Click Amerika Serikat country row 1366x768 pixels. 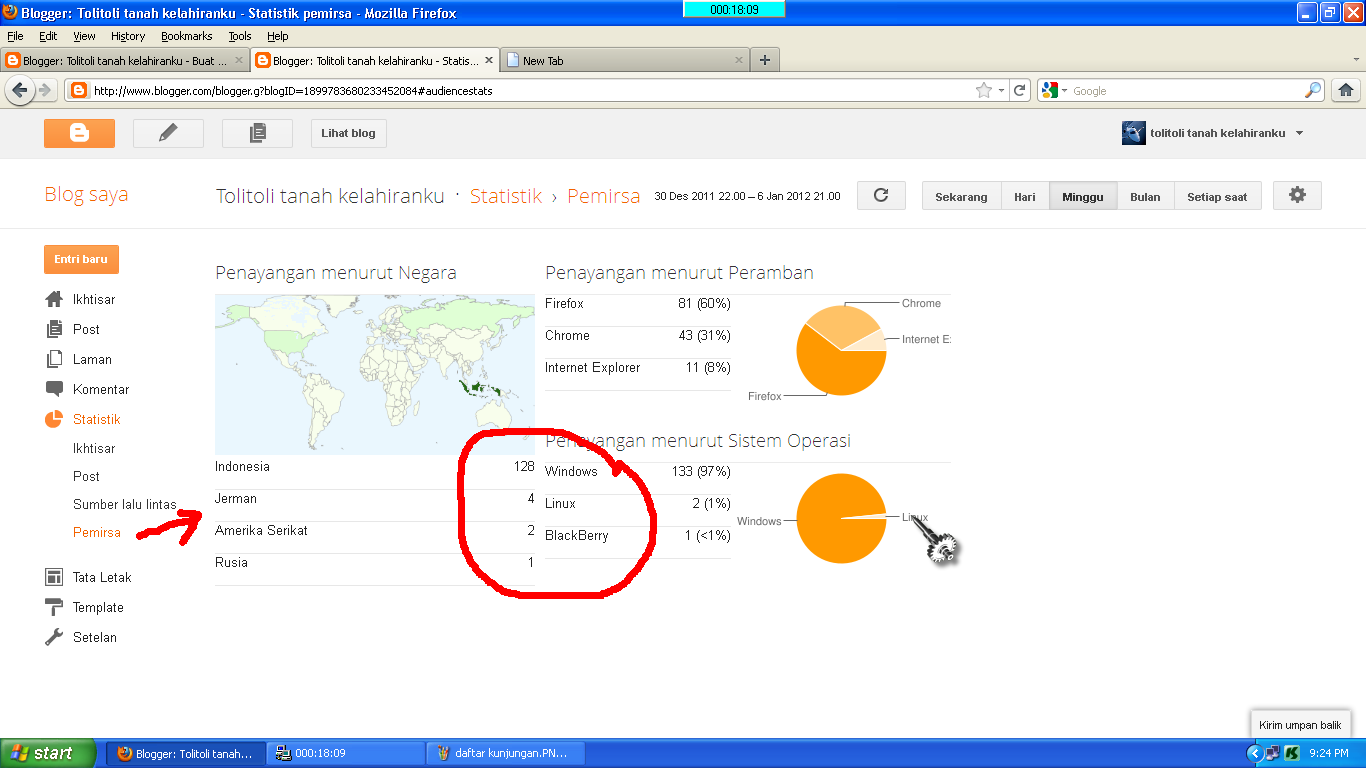(375, 531)
